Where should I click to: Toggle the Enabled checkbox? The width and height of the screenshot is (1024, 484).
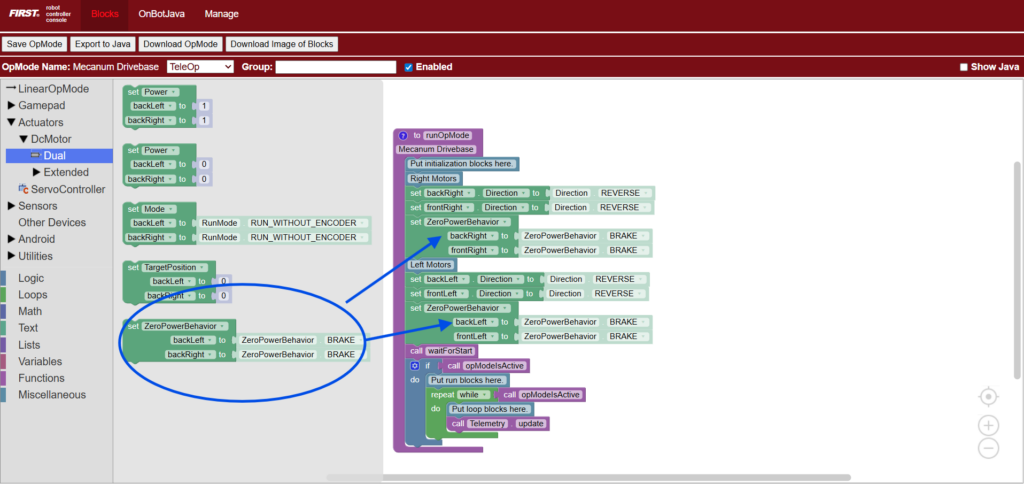[409, 67]
